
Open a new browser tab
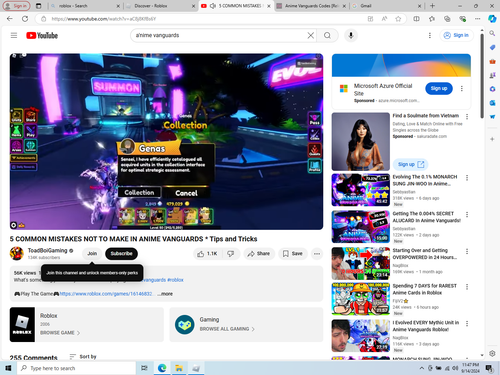coord(432,6)
